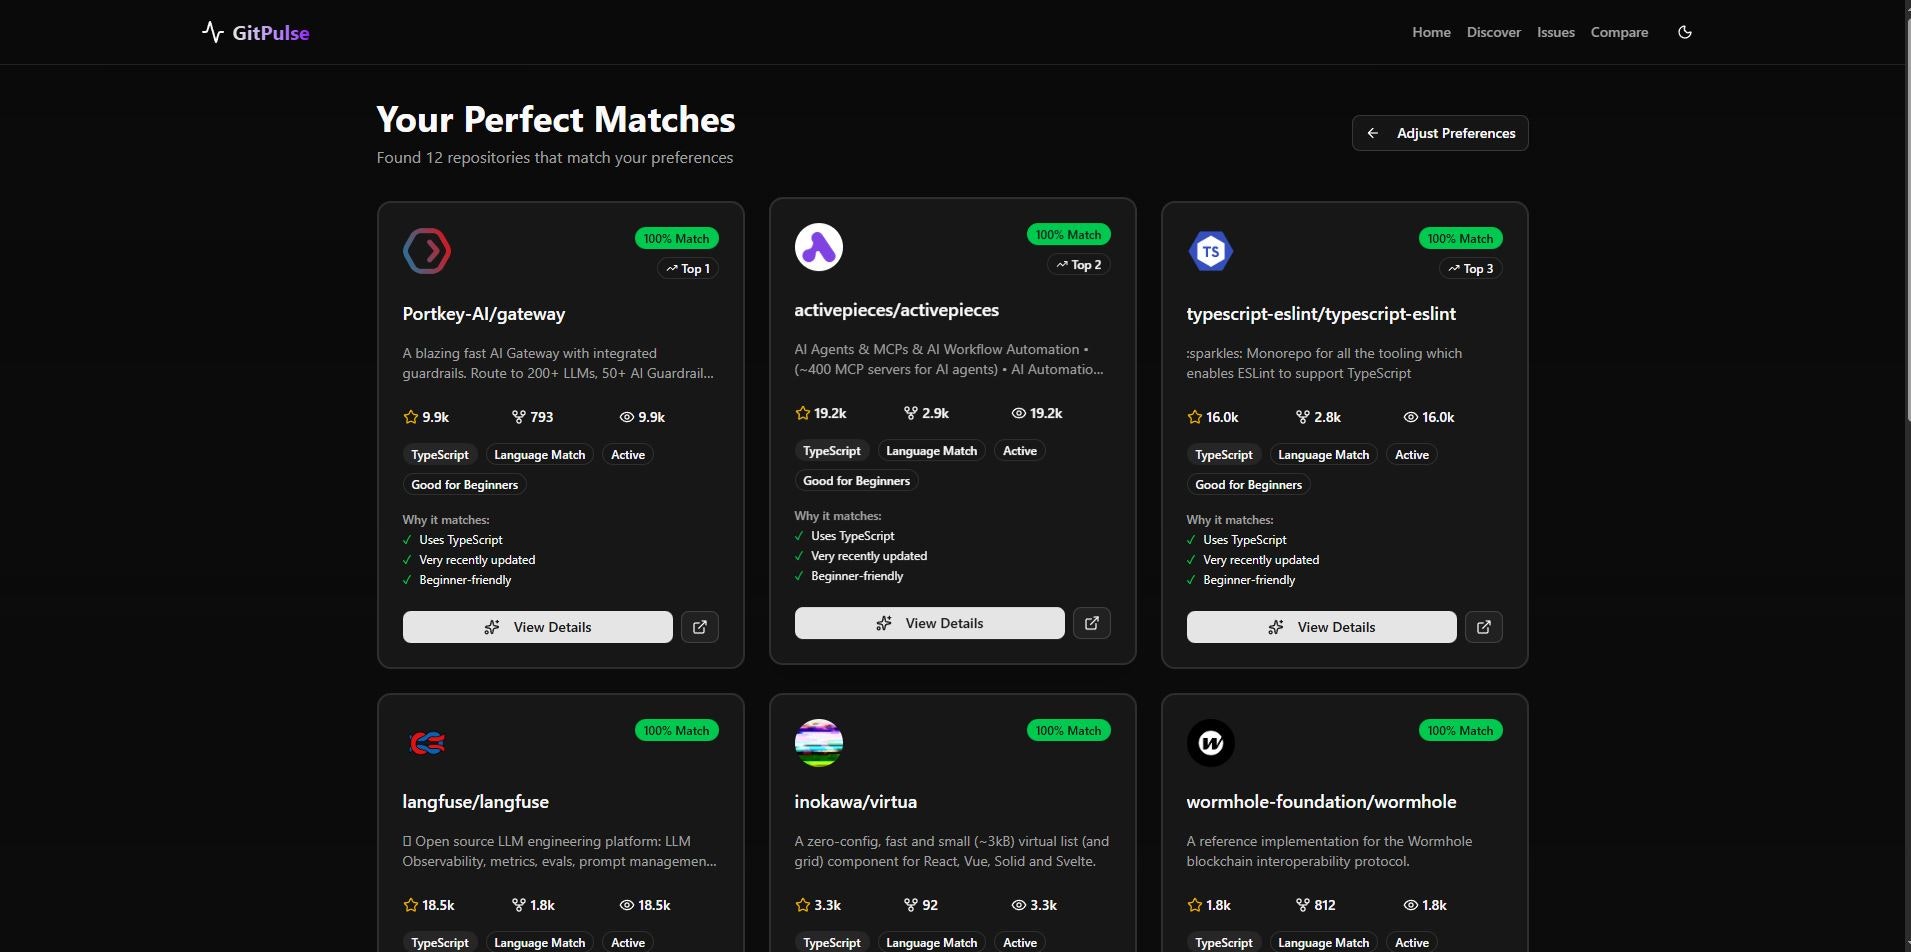Toggle dark mode with the moon icon
The image size is (1911, 952).
[x=1684, y=31]
